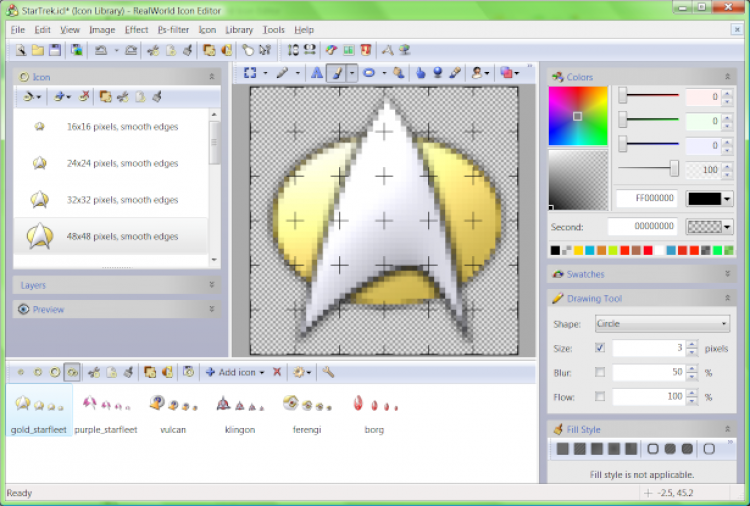
Task: Select the rectangle selection tool
Action: (250, 73)
